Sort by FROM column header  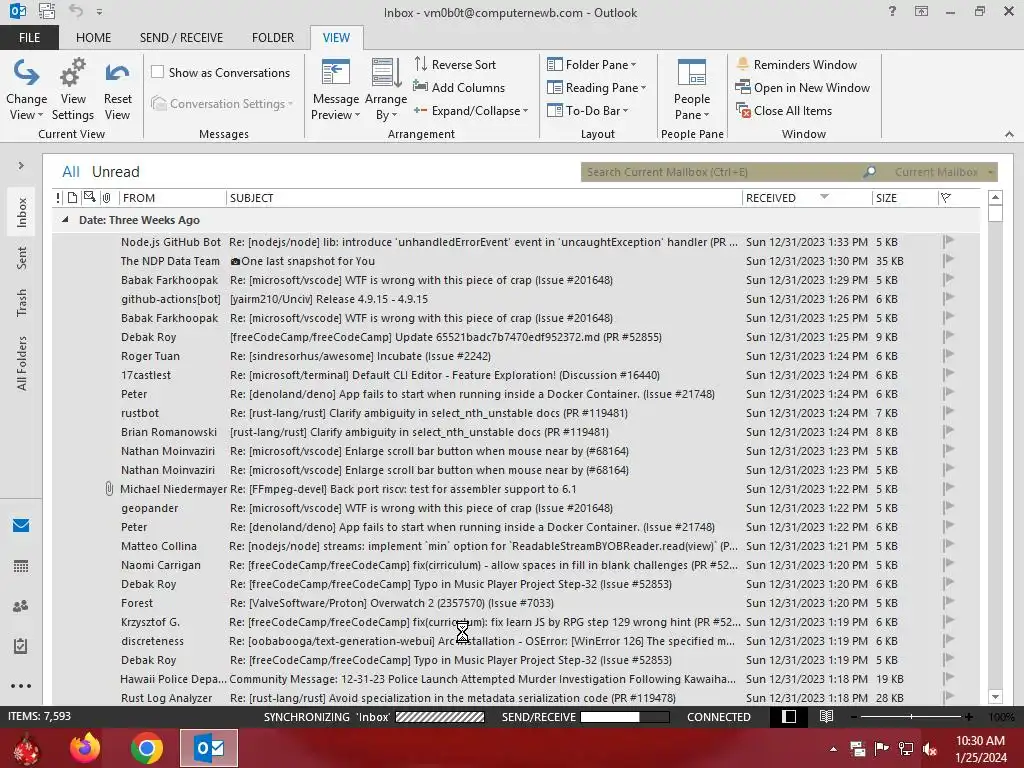coord(172,198)
